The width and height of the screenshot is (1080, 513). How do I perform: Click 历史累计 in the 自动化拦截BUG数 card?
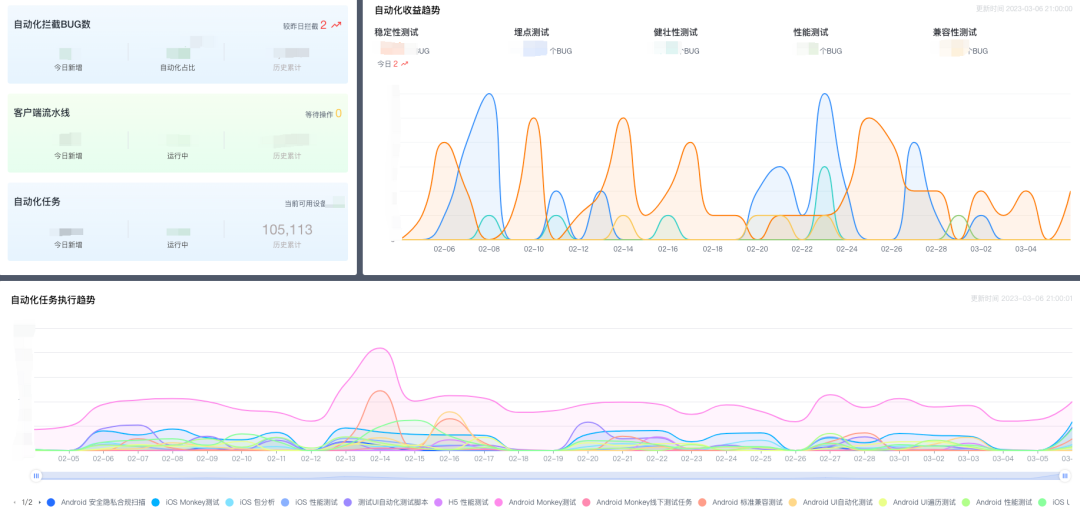point(287,67)
